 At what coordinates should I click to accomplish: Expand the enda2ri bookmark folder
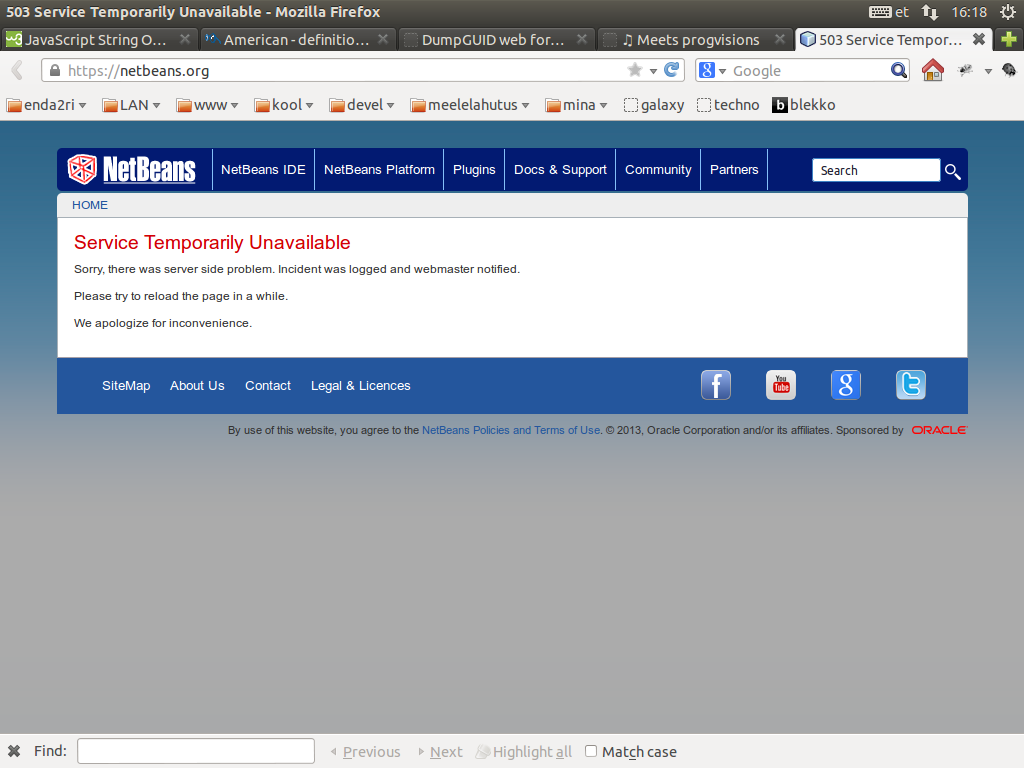46,104
